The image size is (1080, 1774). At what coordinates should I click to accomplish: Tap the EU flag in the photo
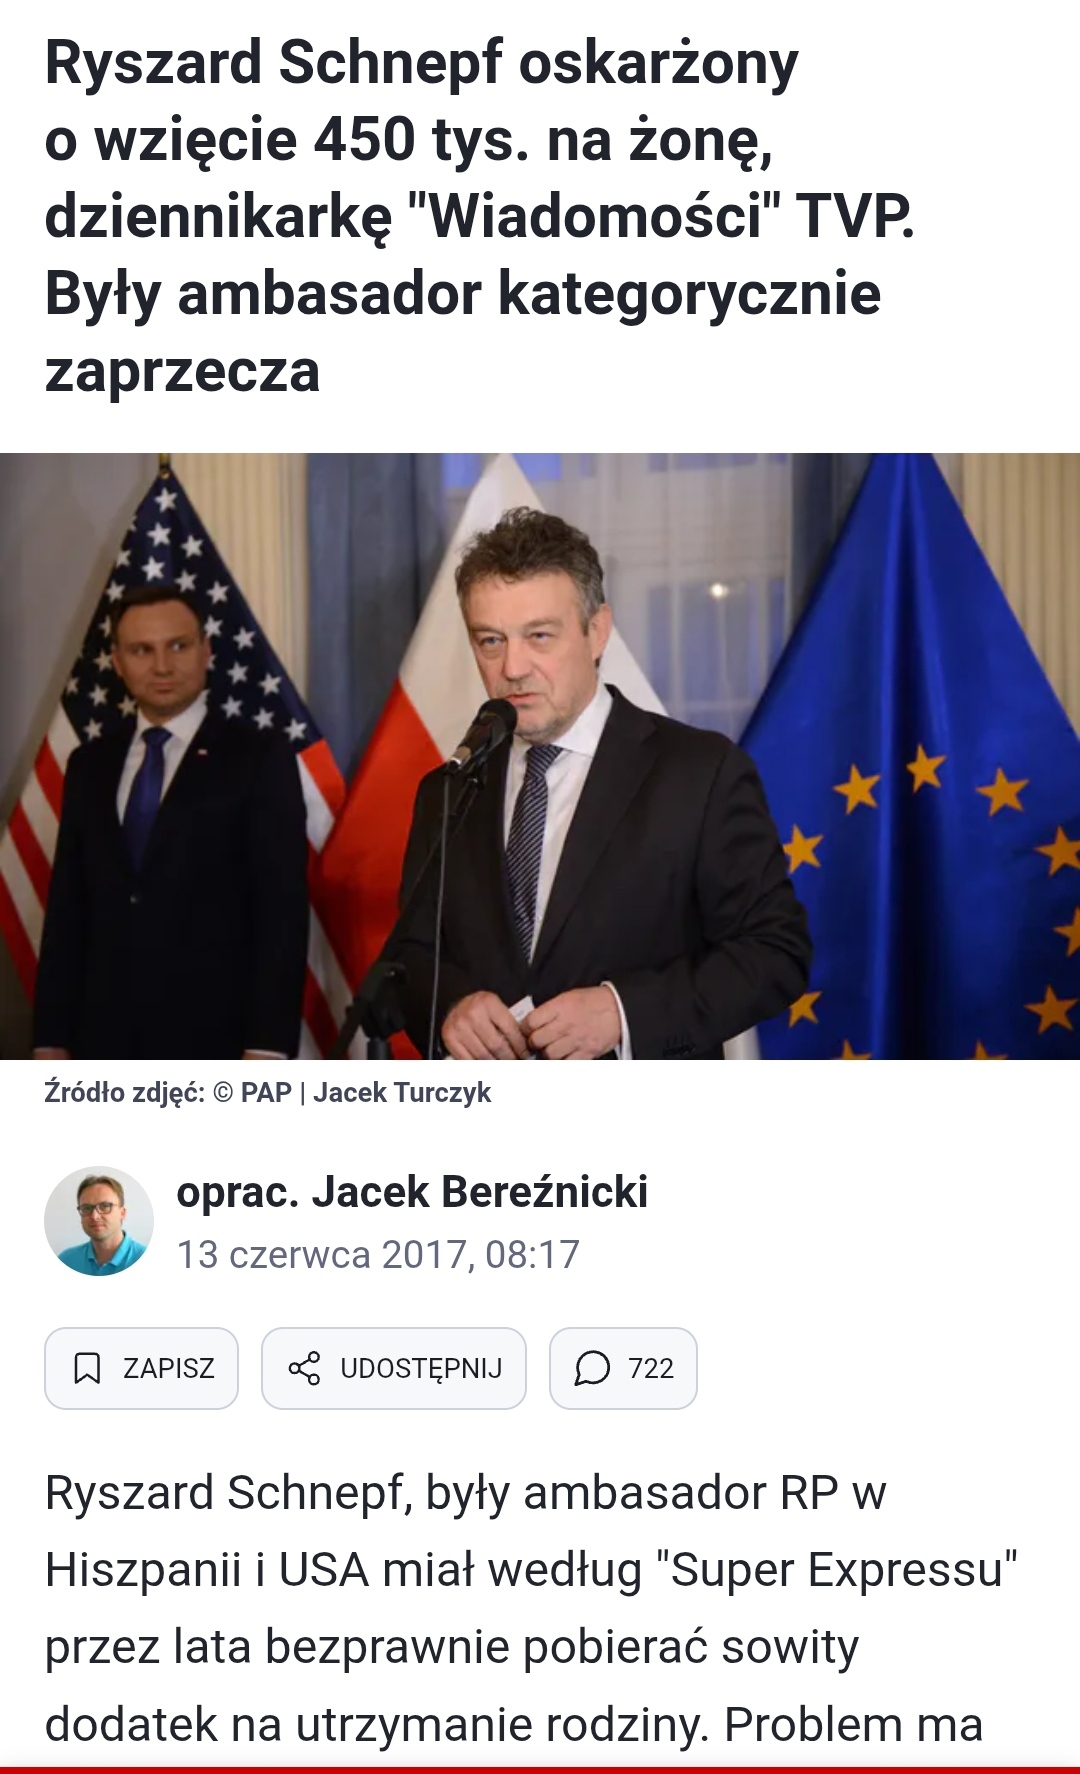930,760
